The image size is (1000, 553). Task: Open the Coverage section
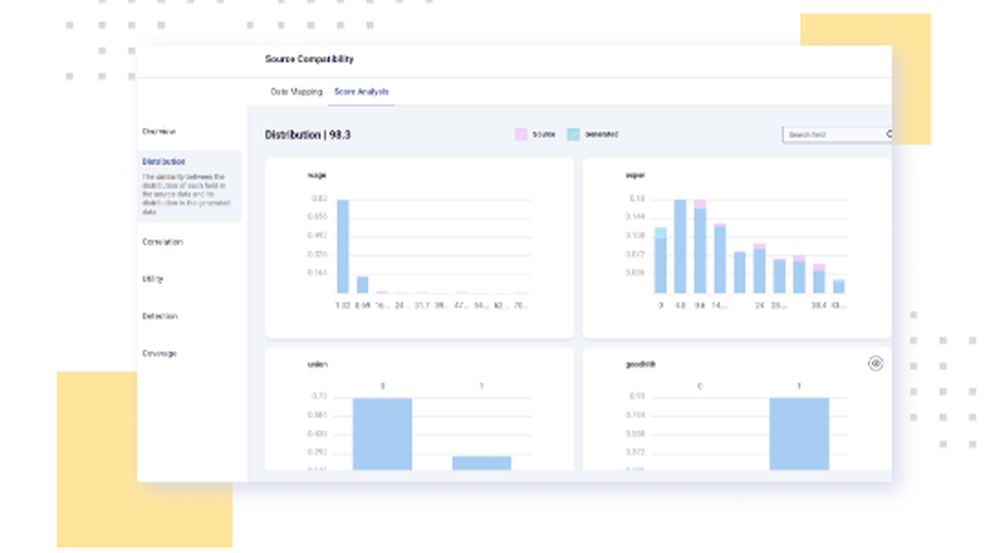click(x=159, y=353)
